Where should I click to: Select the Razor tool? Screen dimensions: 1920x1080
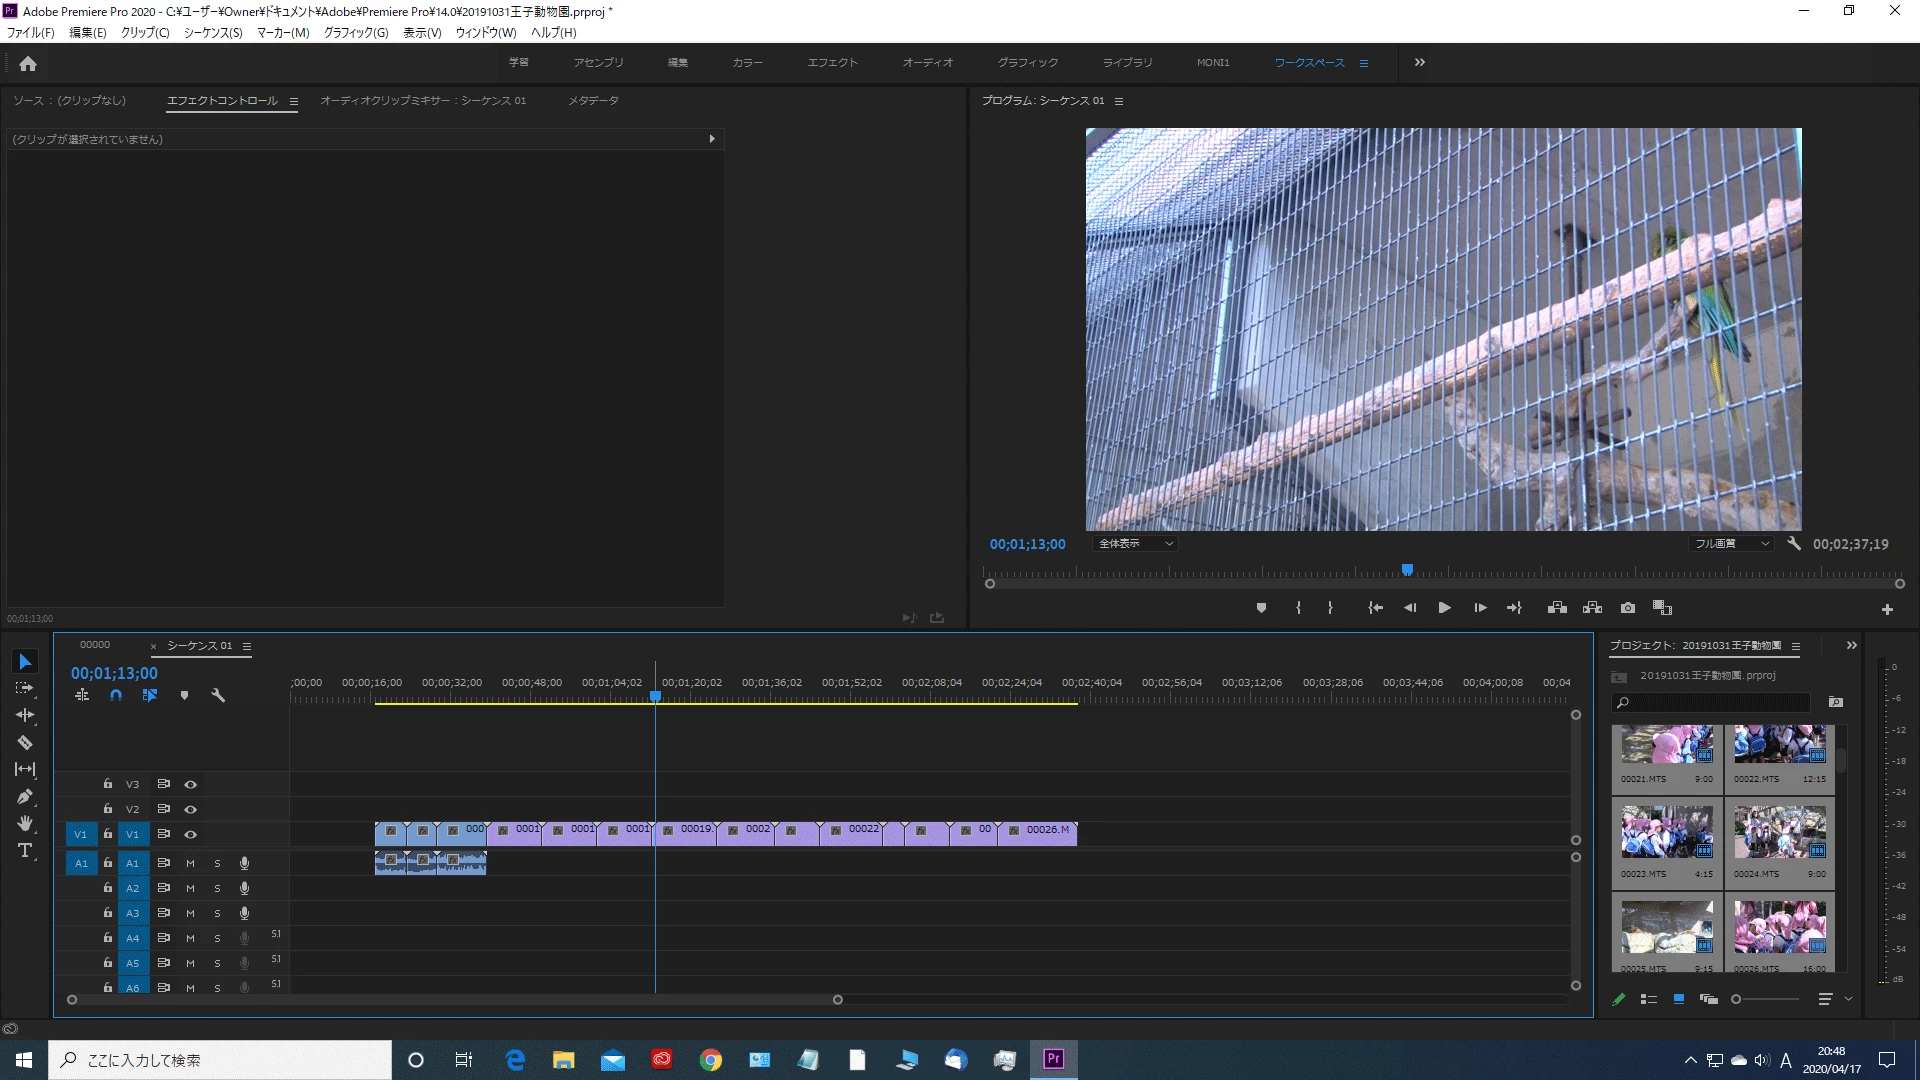[x=25, y=743]
